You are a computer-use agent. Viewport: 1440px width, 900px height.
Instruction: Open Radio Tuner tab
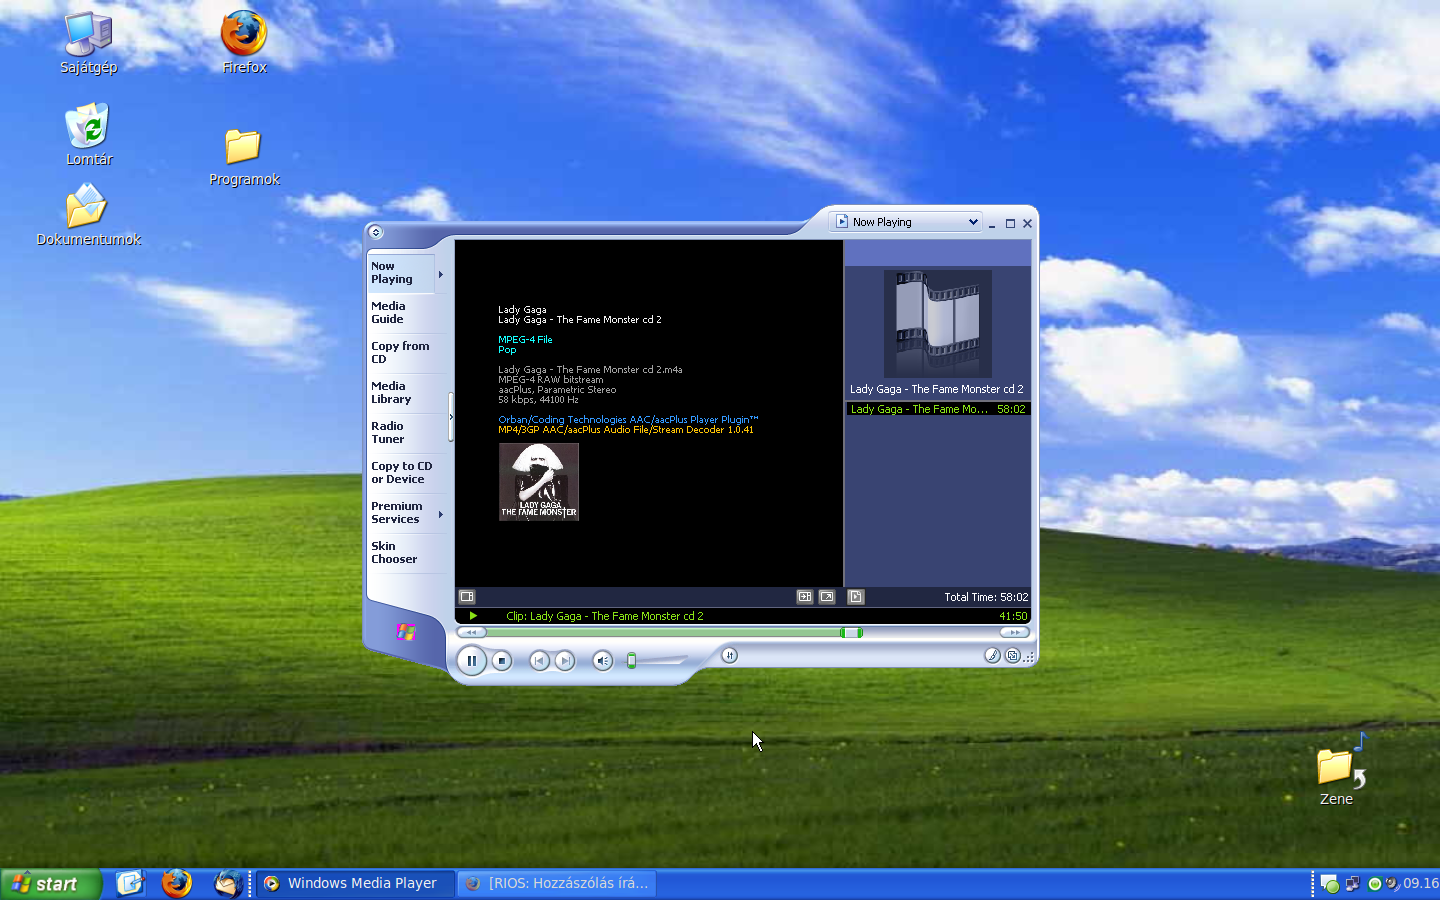point(400,433)
